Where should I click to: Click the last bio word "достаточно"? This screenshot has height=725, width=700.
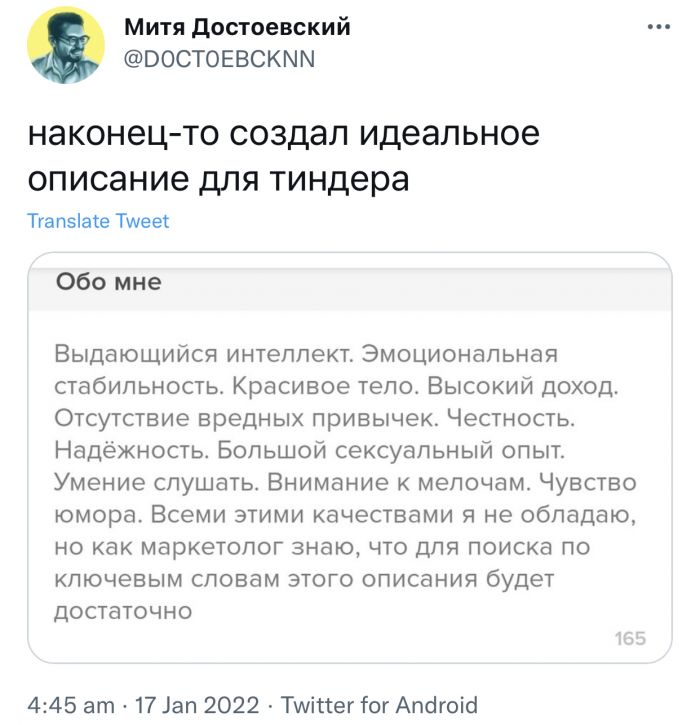coord(122,609)
